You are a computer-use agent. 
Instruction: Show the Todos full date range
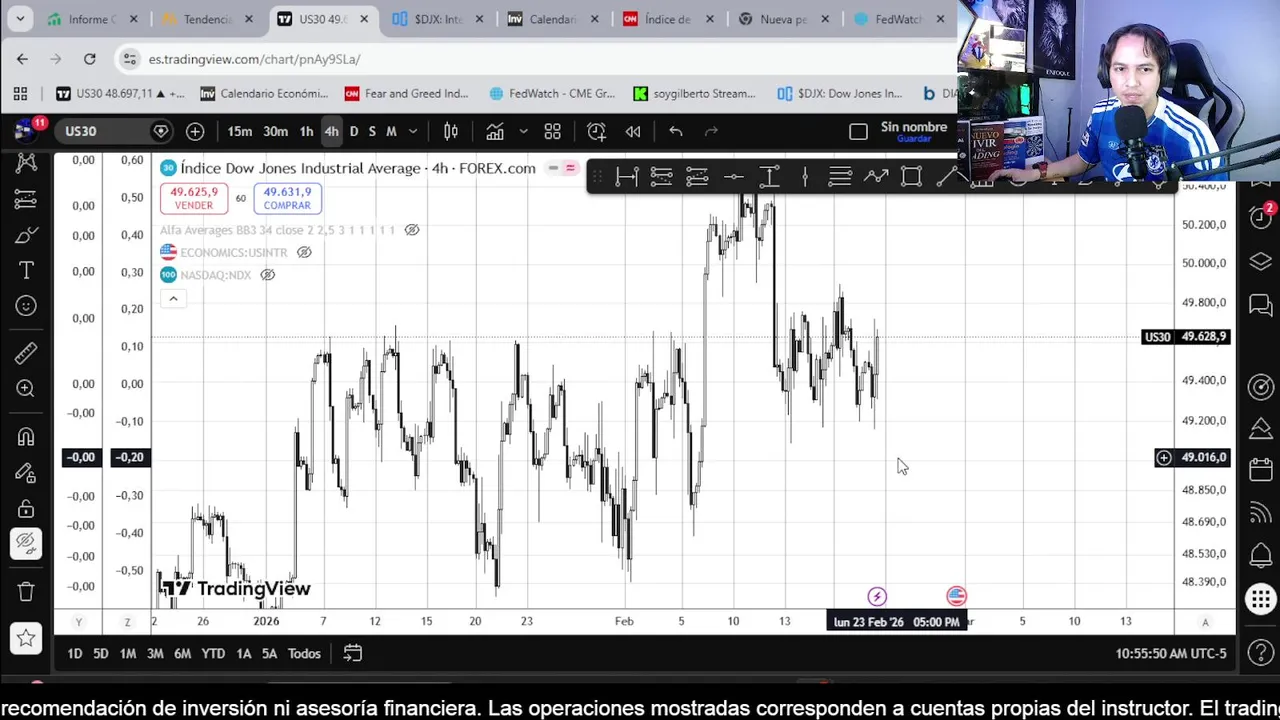point(304,653)
